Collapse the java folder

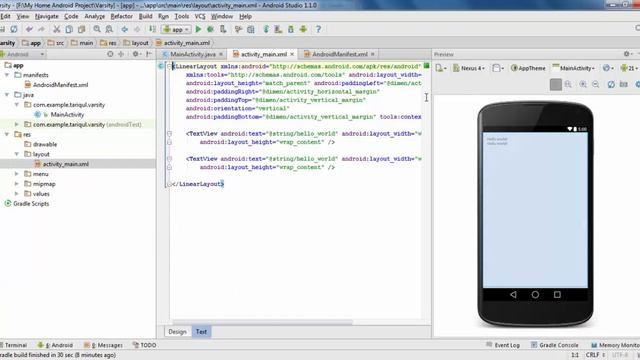(7, 95)
